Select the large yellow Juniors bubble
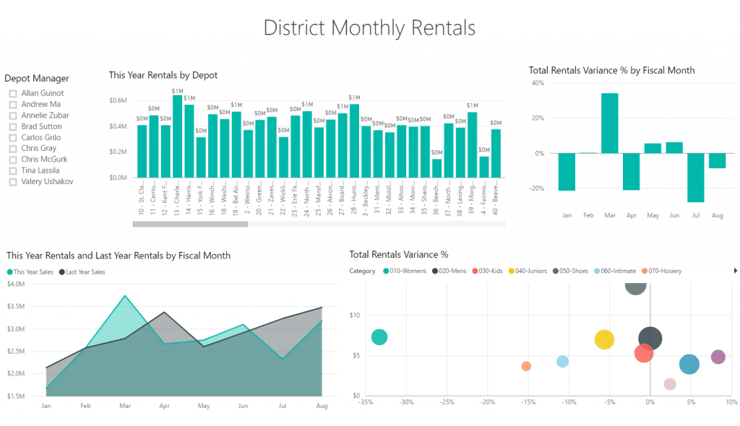 click(604, 340)
